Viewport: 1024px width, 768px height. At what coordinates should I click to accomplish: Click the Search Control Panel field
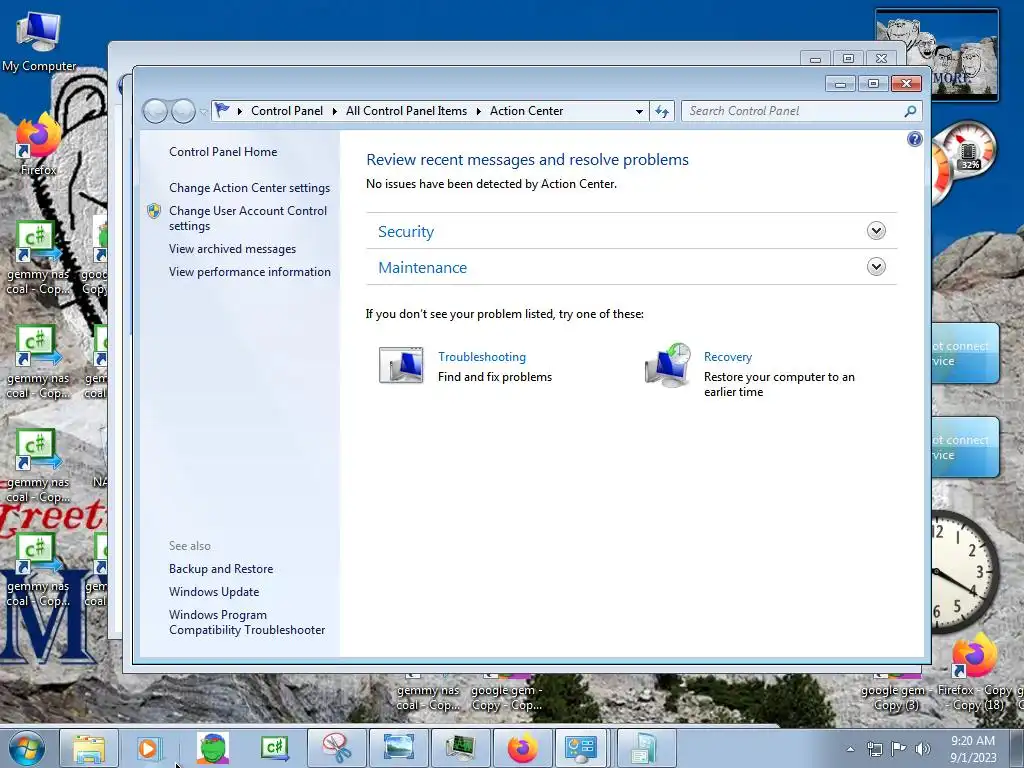[801, 111]
